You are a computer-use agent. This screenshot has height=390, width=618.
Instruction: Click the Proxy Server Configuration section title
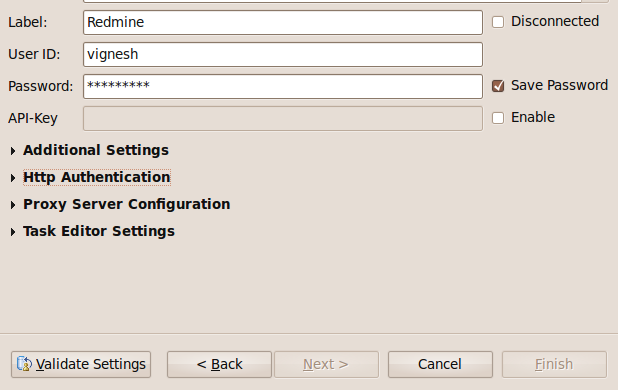pos(127,204)
